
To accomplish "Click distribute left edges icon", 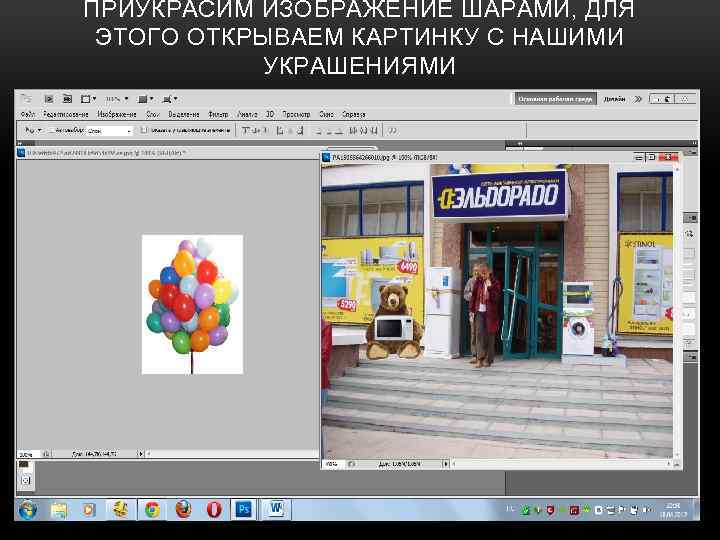I will pyautogui.click(x=353, y=131).
